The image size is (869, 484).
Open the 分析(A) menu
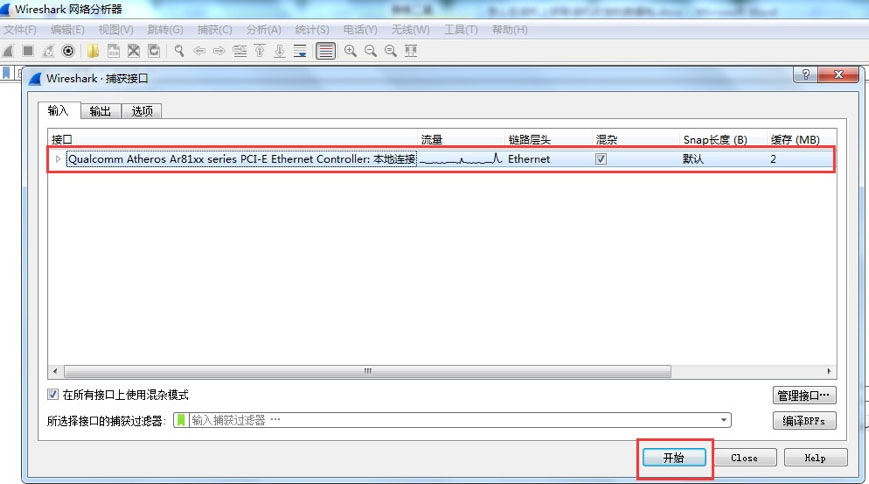(264, 30)
